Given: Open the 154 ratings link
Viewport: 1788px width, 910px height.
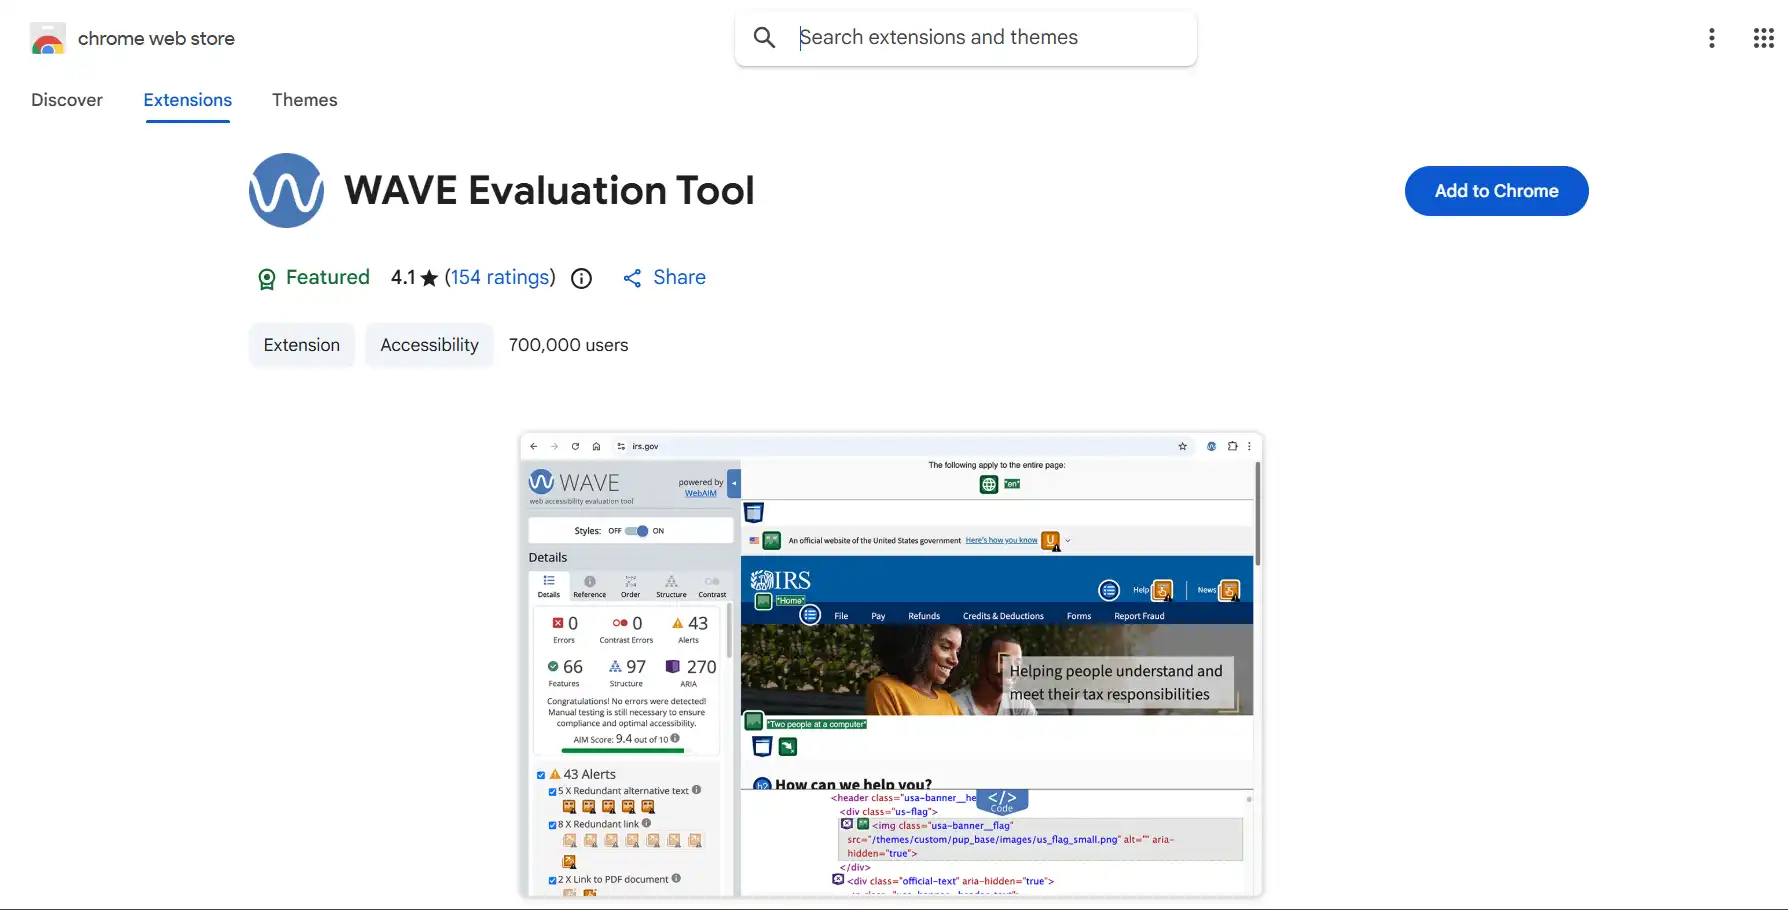Looking at the screenshot, I should (x=500, y=278).
